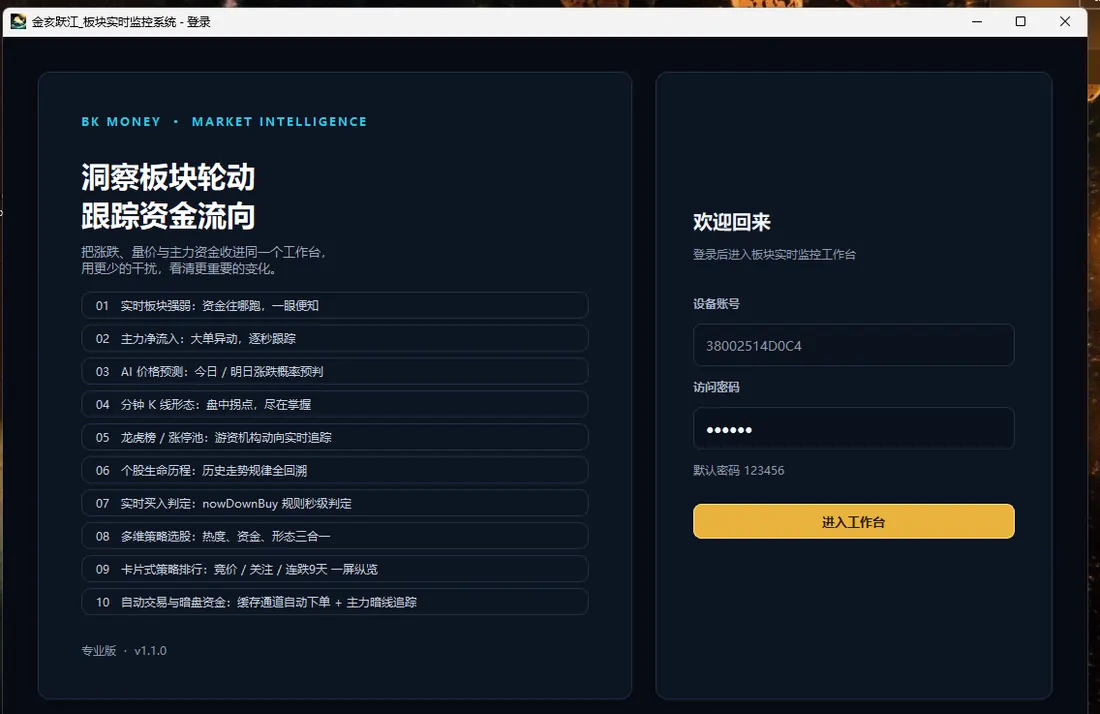The width and height of the screenshot is (1100, 714).
Task: Select feature row 05 龙虎榜 / 涨停池
Action: click(335, 438)
